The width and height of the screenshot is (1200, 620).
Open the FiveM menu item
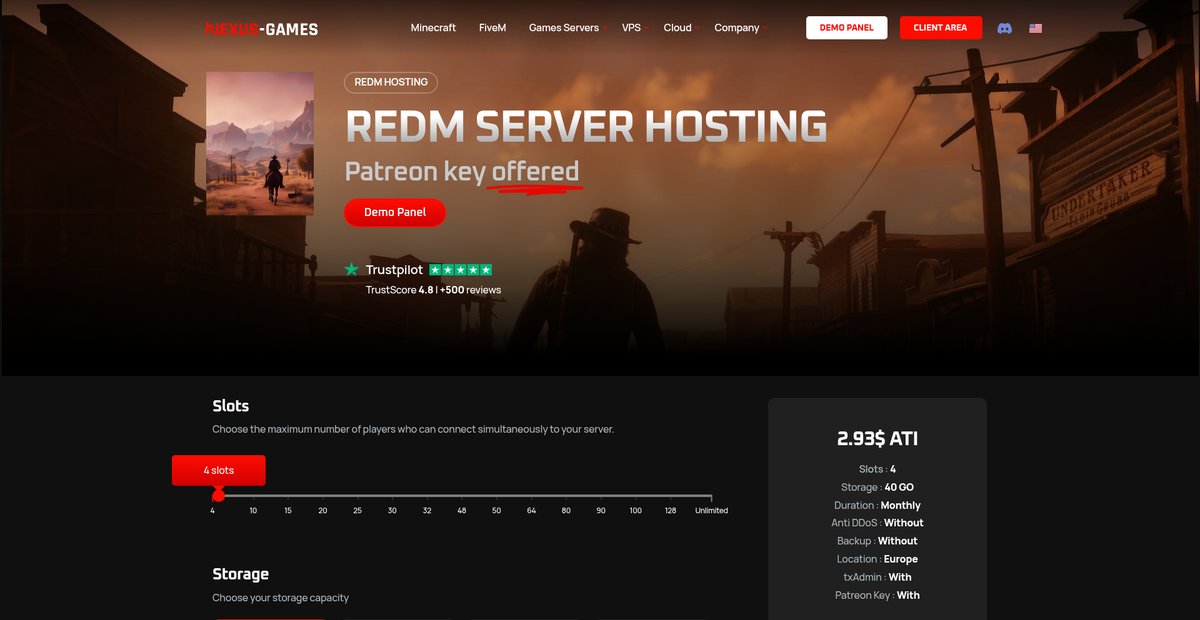pyautogui.click(x=492, y=28)
